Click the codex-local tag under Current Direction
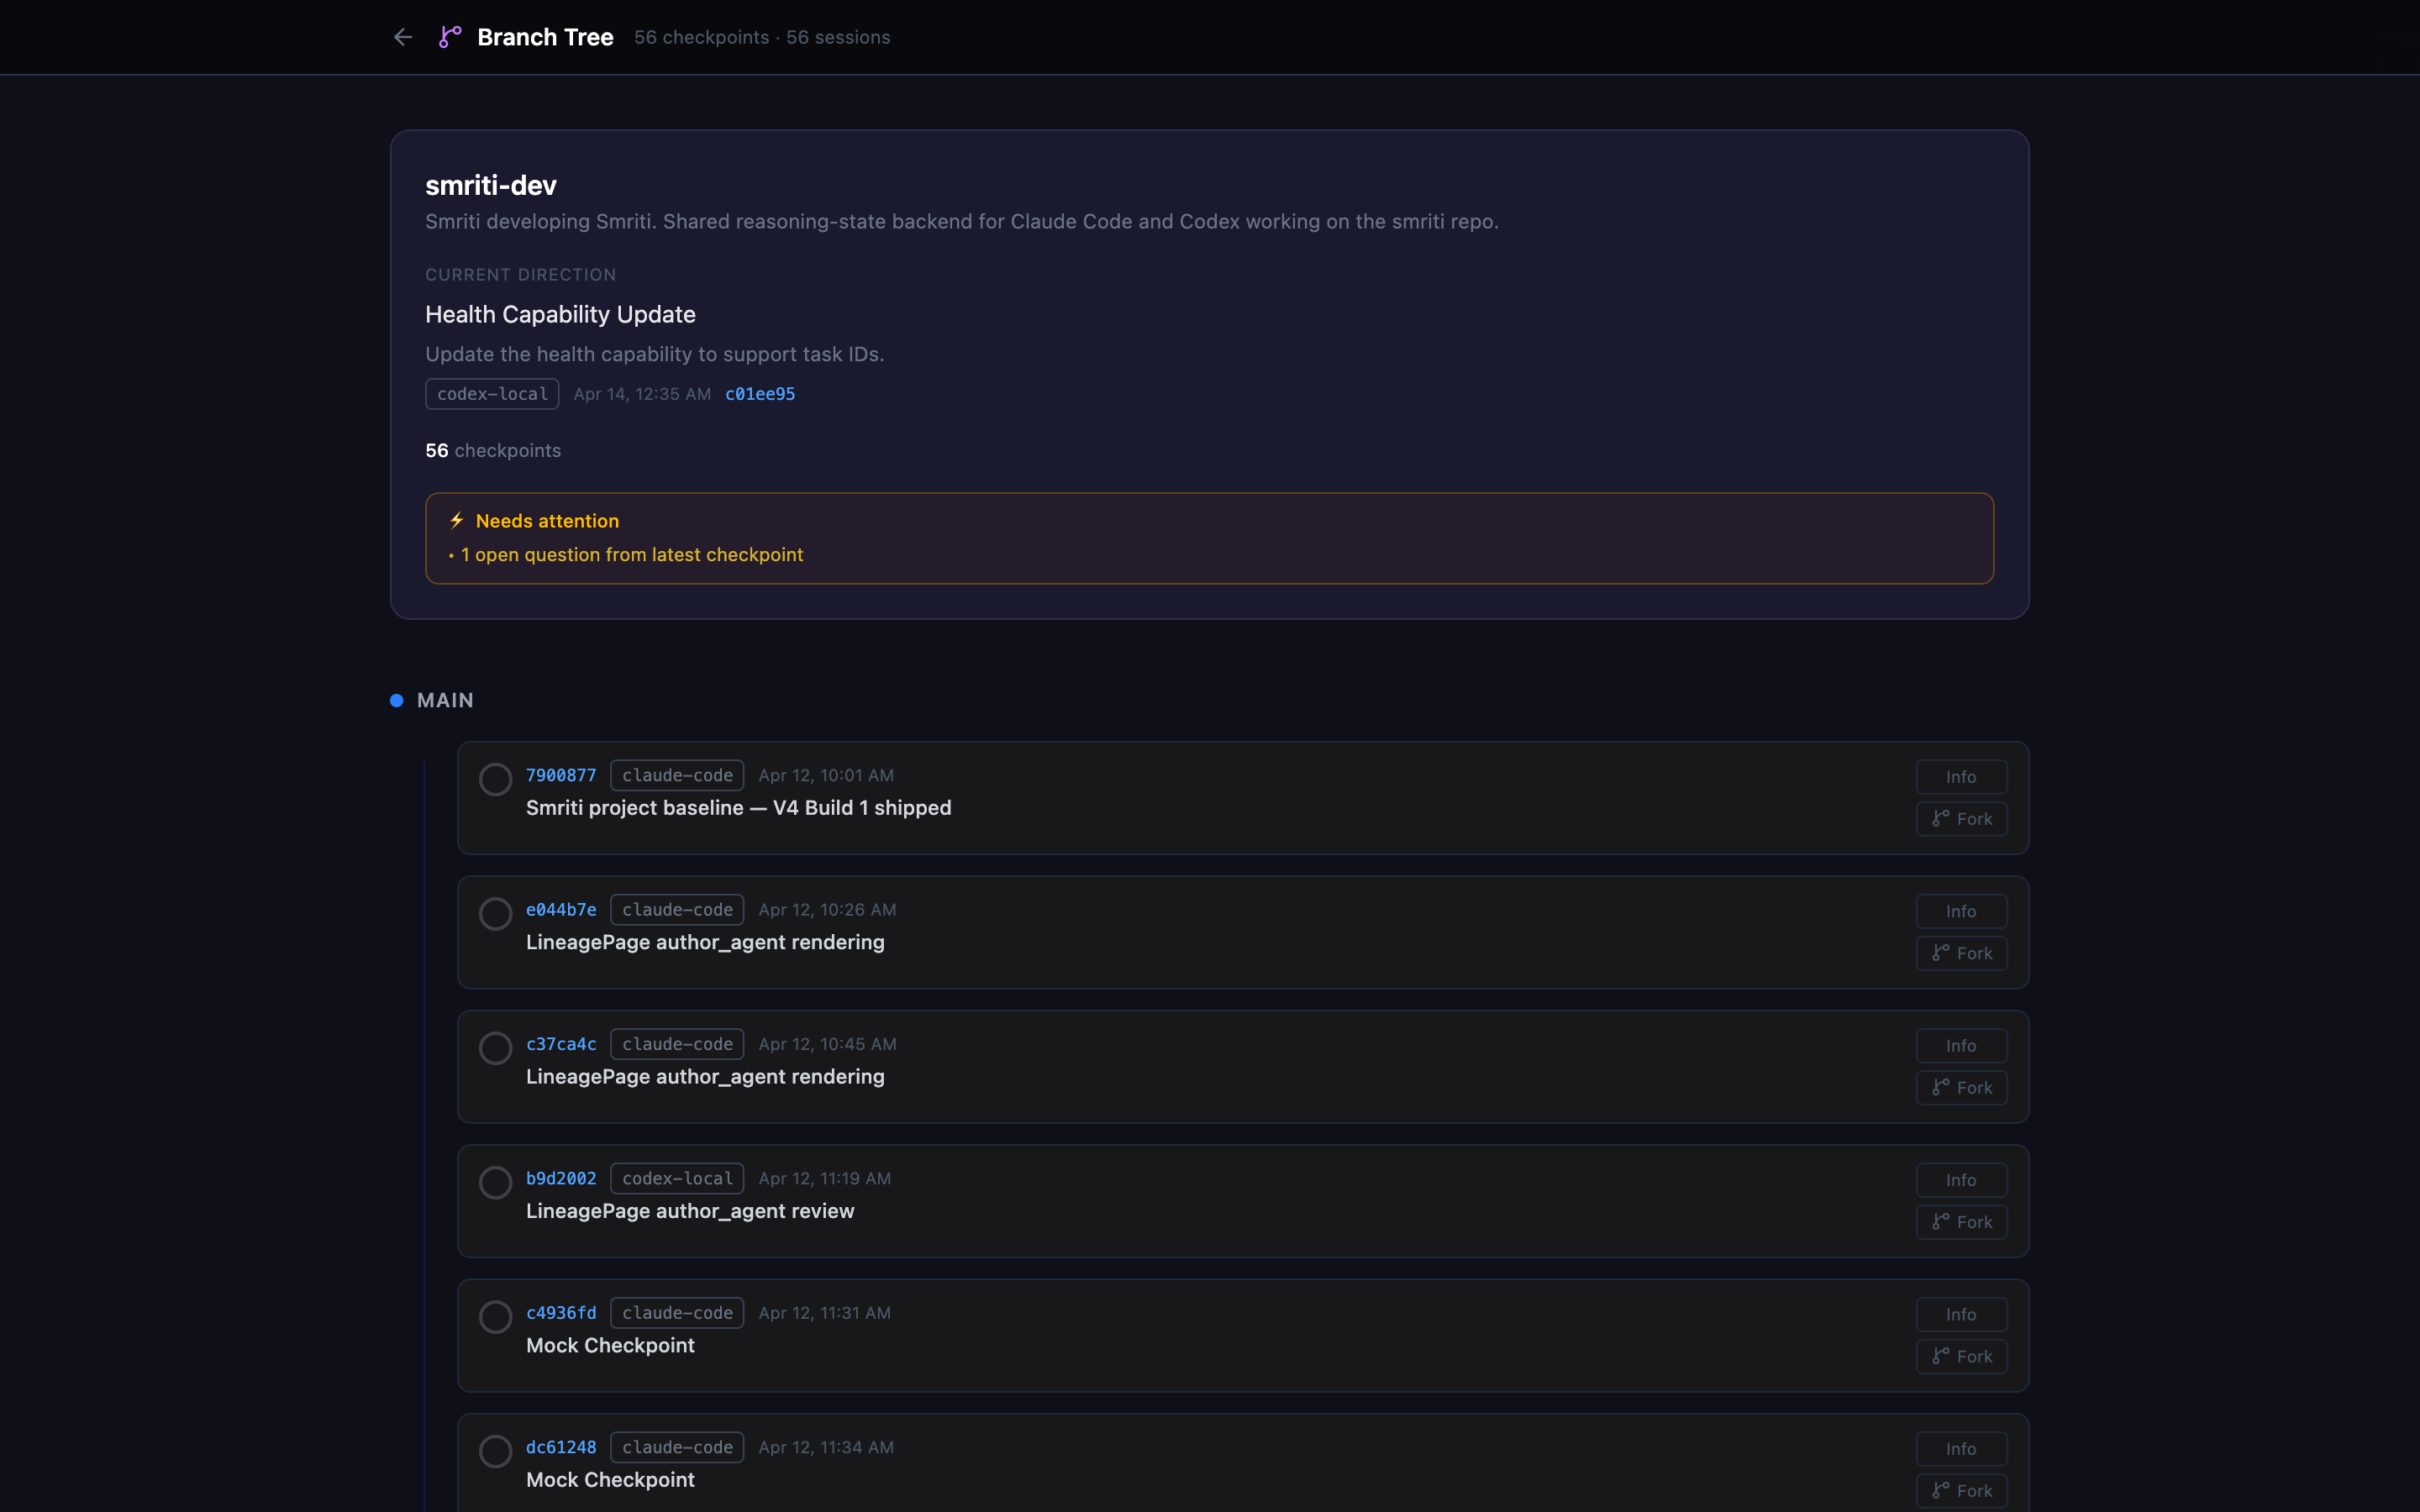Screen dimensions: 2420x1512 [492, 394]
